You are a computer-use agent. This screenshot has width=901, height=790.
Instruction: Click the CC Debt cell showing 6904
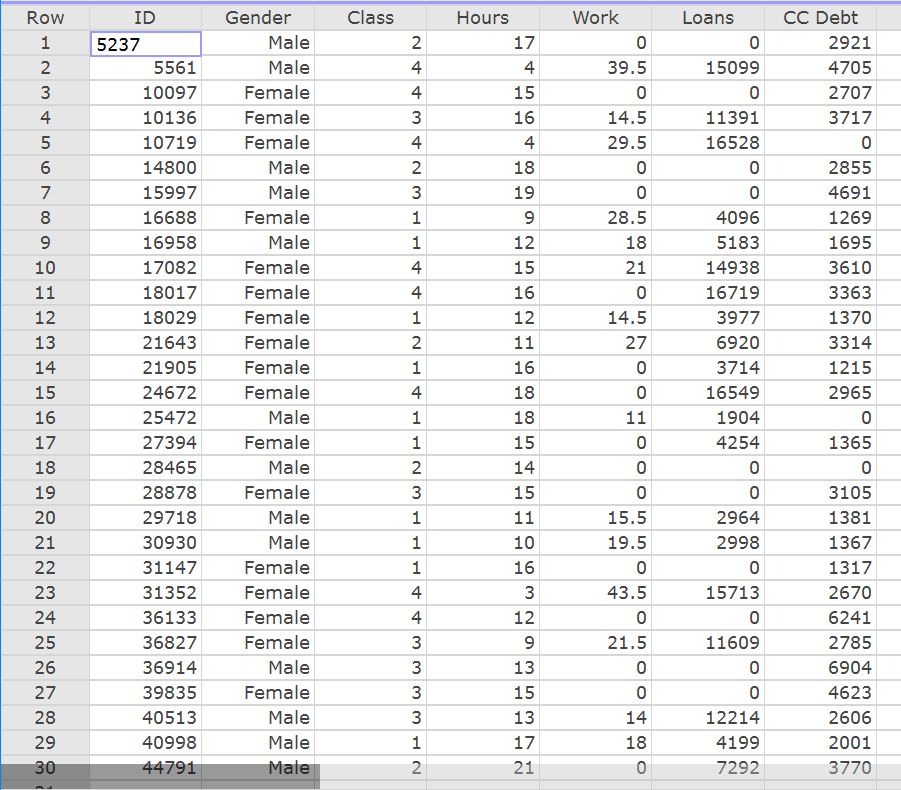coord(821,668)
